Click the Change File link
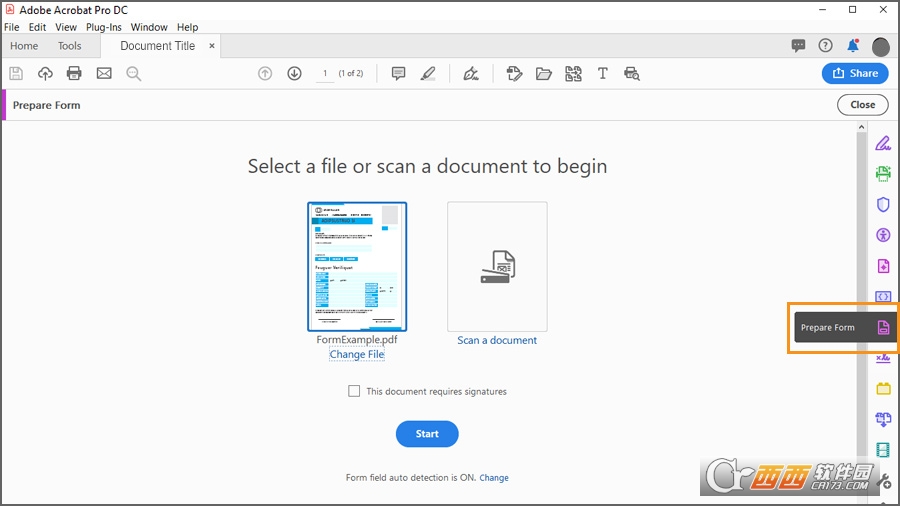This screenshot has height=506, width=900. click(x=356, y=355)
